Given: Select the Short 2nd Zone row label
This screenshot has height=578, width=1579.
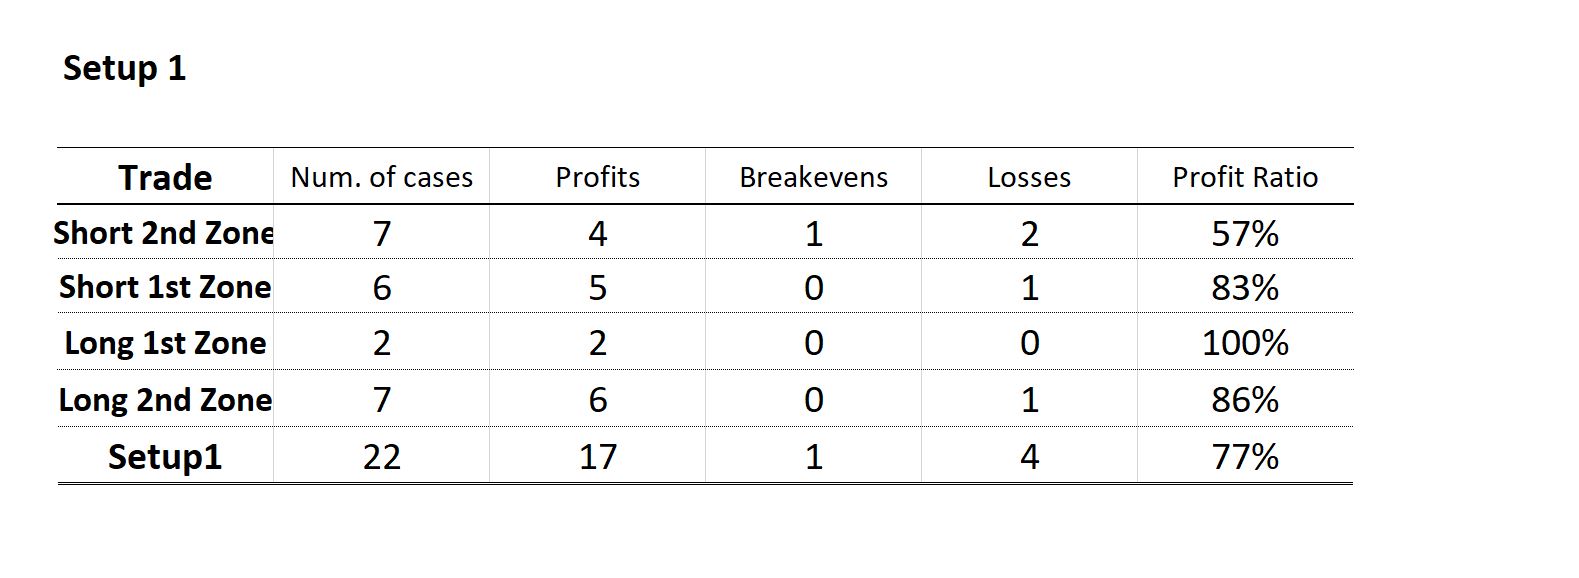Looking at the screenshot, I should tap(165, 233).
